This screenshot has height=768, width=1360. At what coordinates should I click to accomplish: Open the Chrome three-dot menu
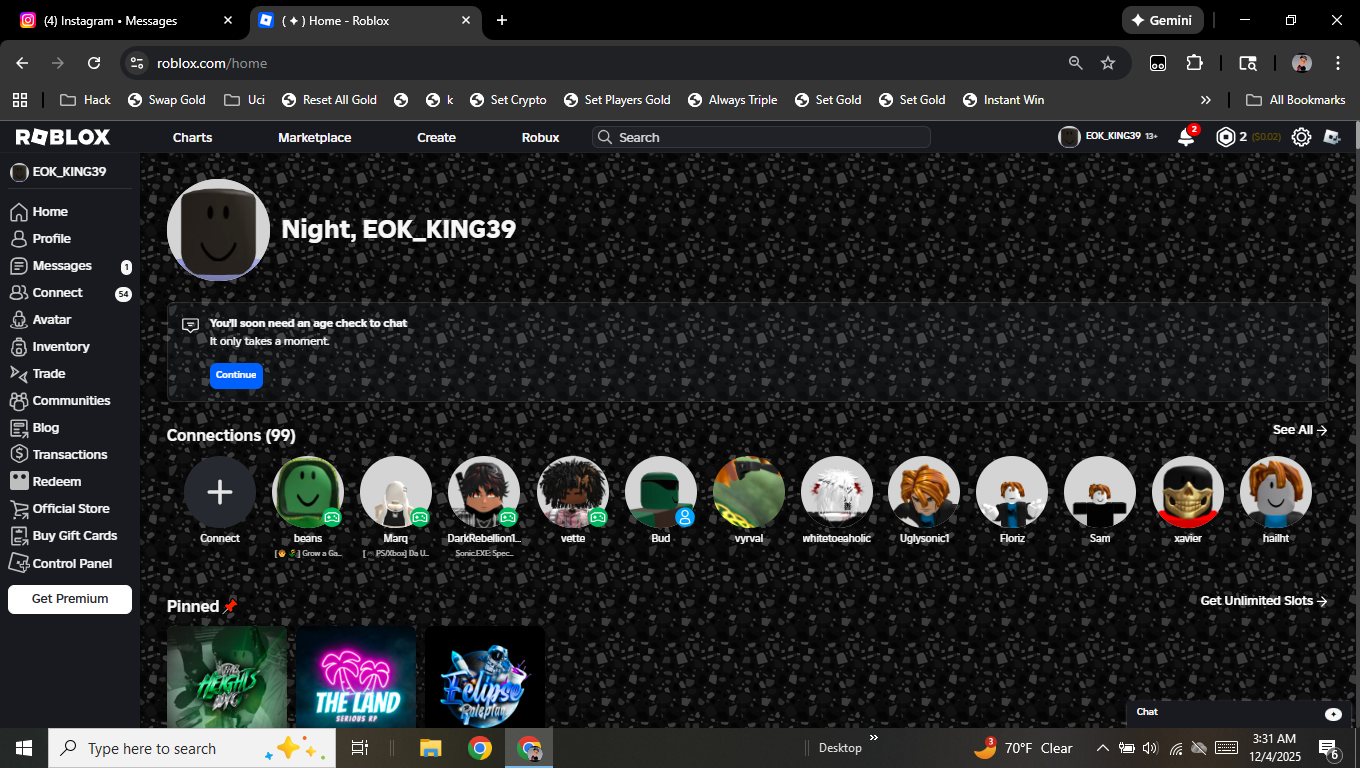coord(1338,63)
